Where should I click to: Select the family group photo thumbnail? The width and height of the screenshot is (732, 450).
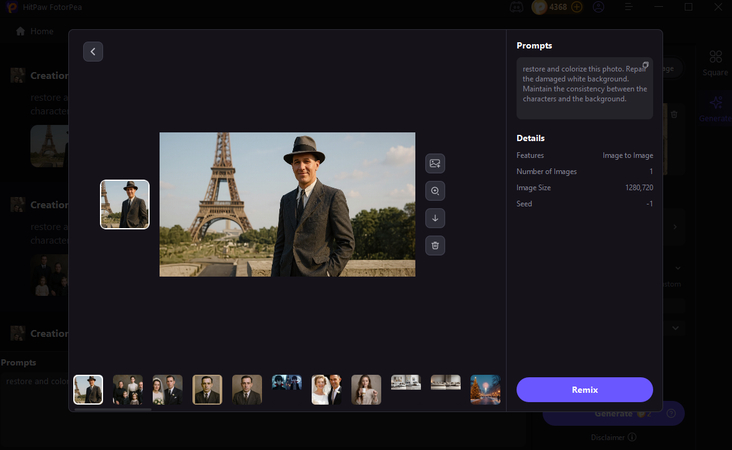click(128, 390)
